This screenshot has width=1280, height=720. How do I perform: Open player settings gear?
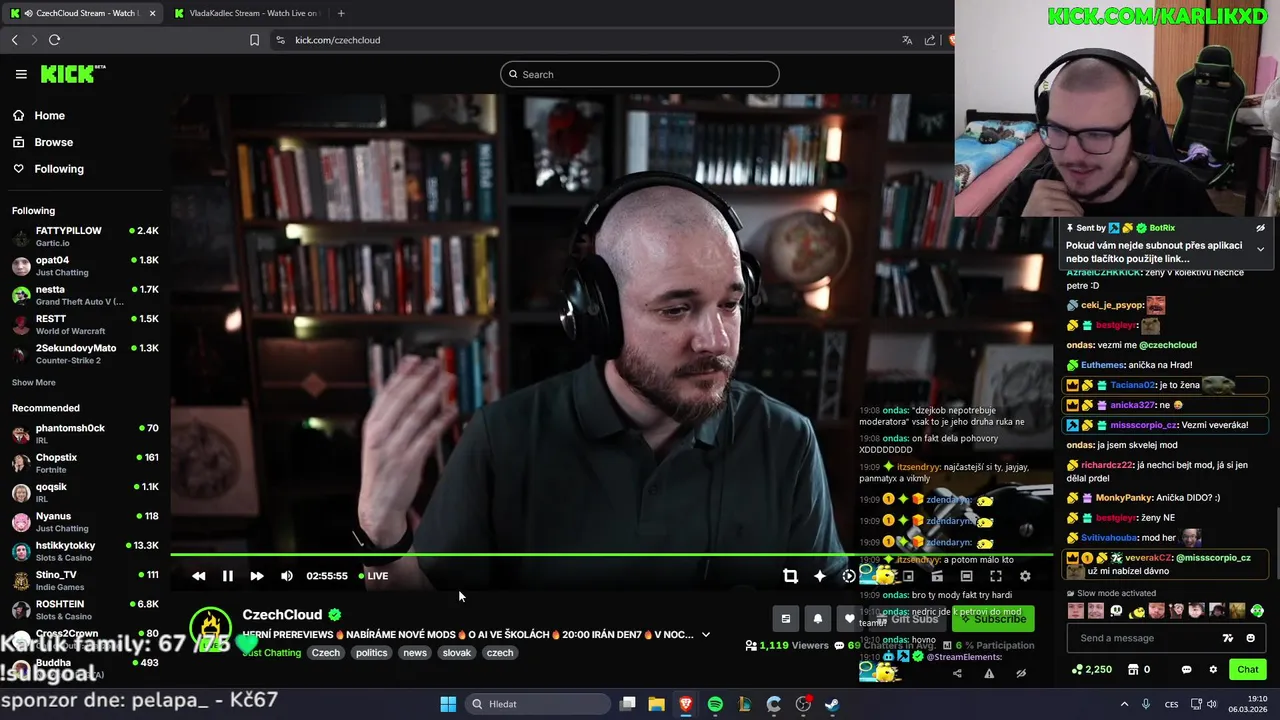[x=1025, y=576]
